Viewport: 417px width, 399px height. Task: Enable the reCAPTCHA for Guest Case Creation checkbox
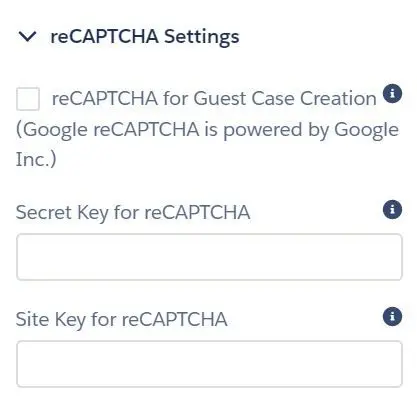tap(28, 99)
